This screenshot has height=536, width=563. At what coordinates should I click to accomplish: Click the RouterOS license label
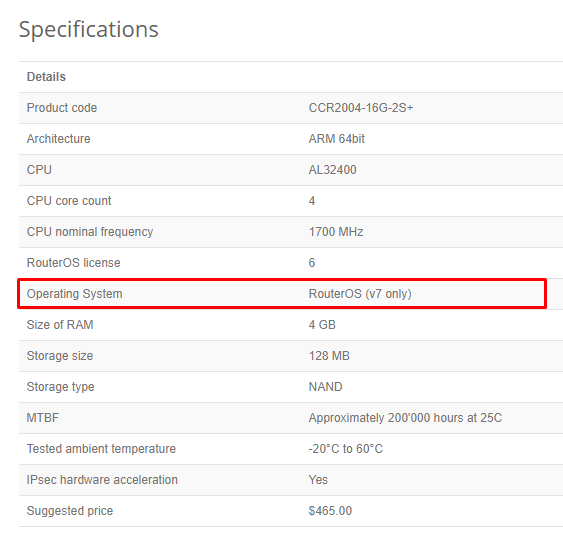74,263
